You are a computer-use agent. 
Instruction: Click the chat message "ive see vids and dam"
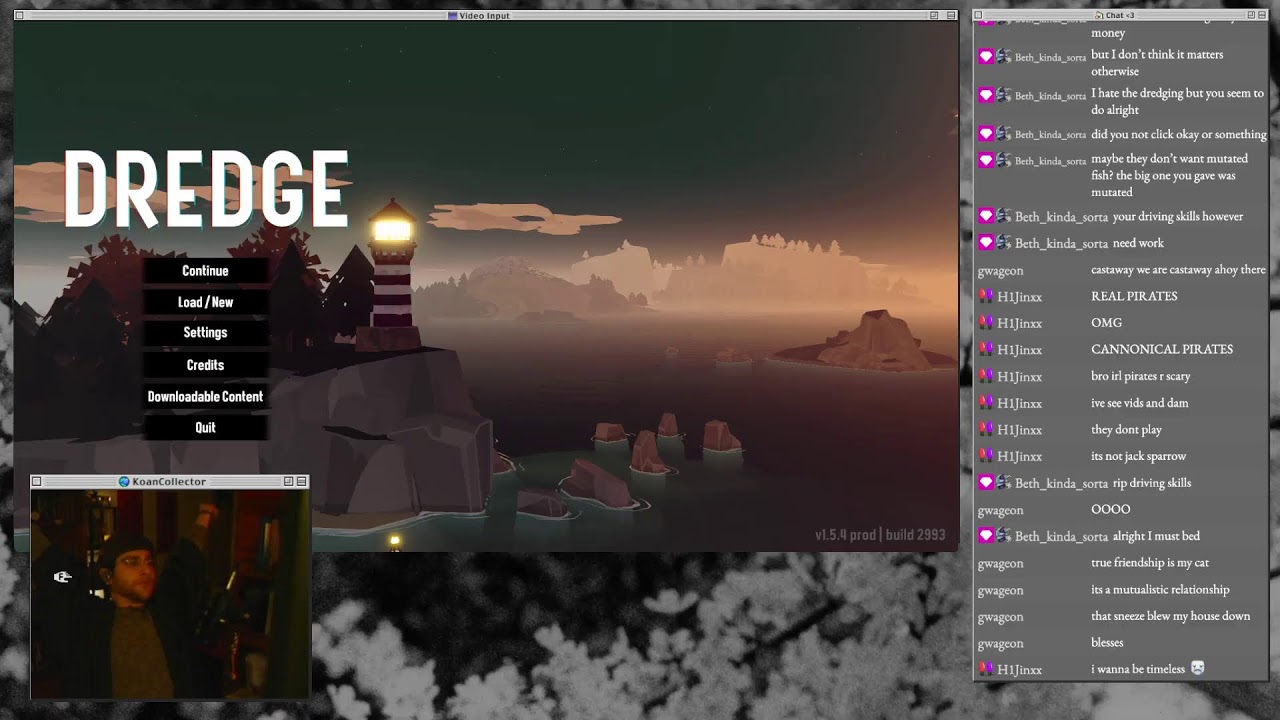pos(1140,403)
